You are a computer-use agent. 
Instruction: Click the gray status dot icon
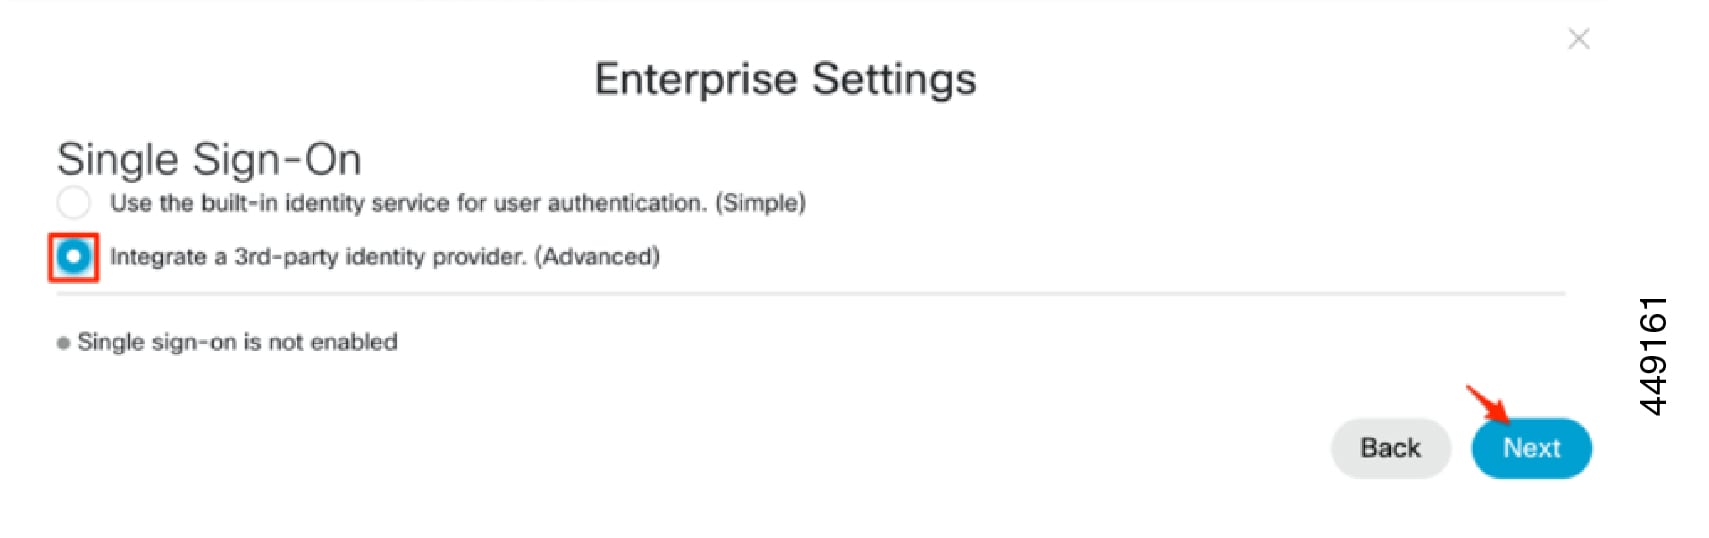point(63,343)
